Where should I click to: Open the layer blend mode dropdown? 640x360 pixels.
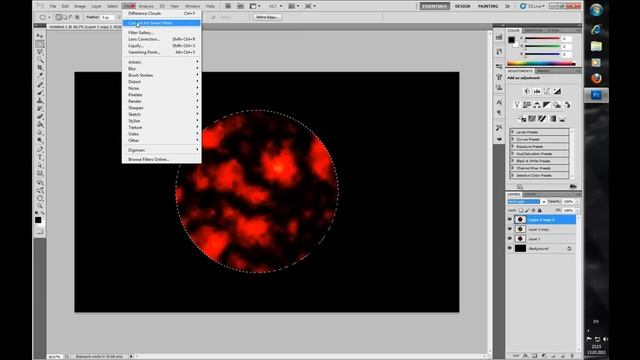[527, 202]
